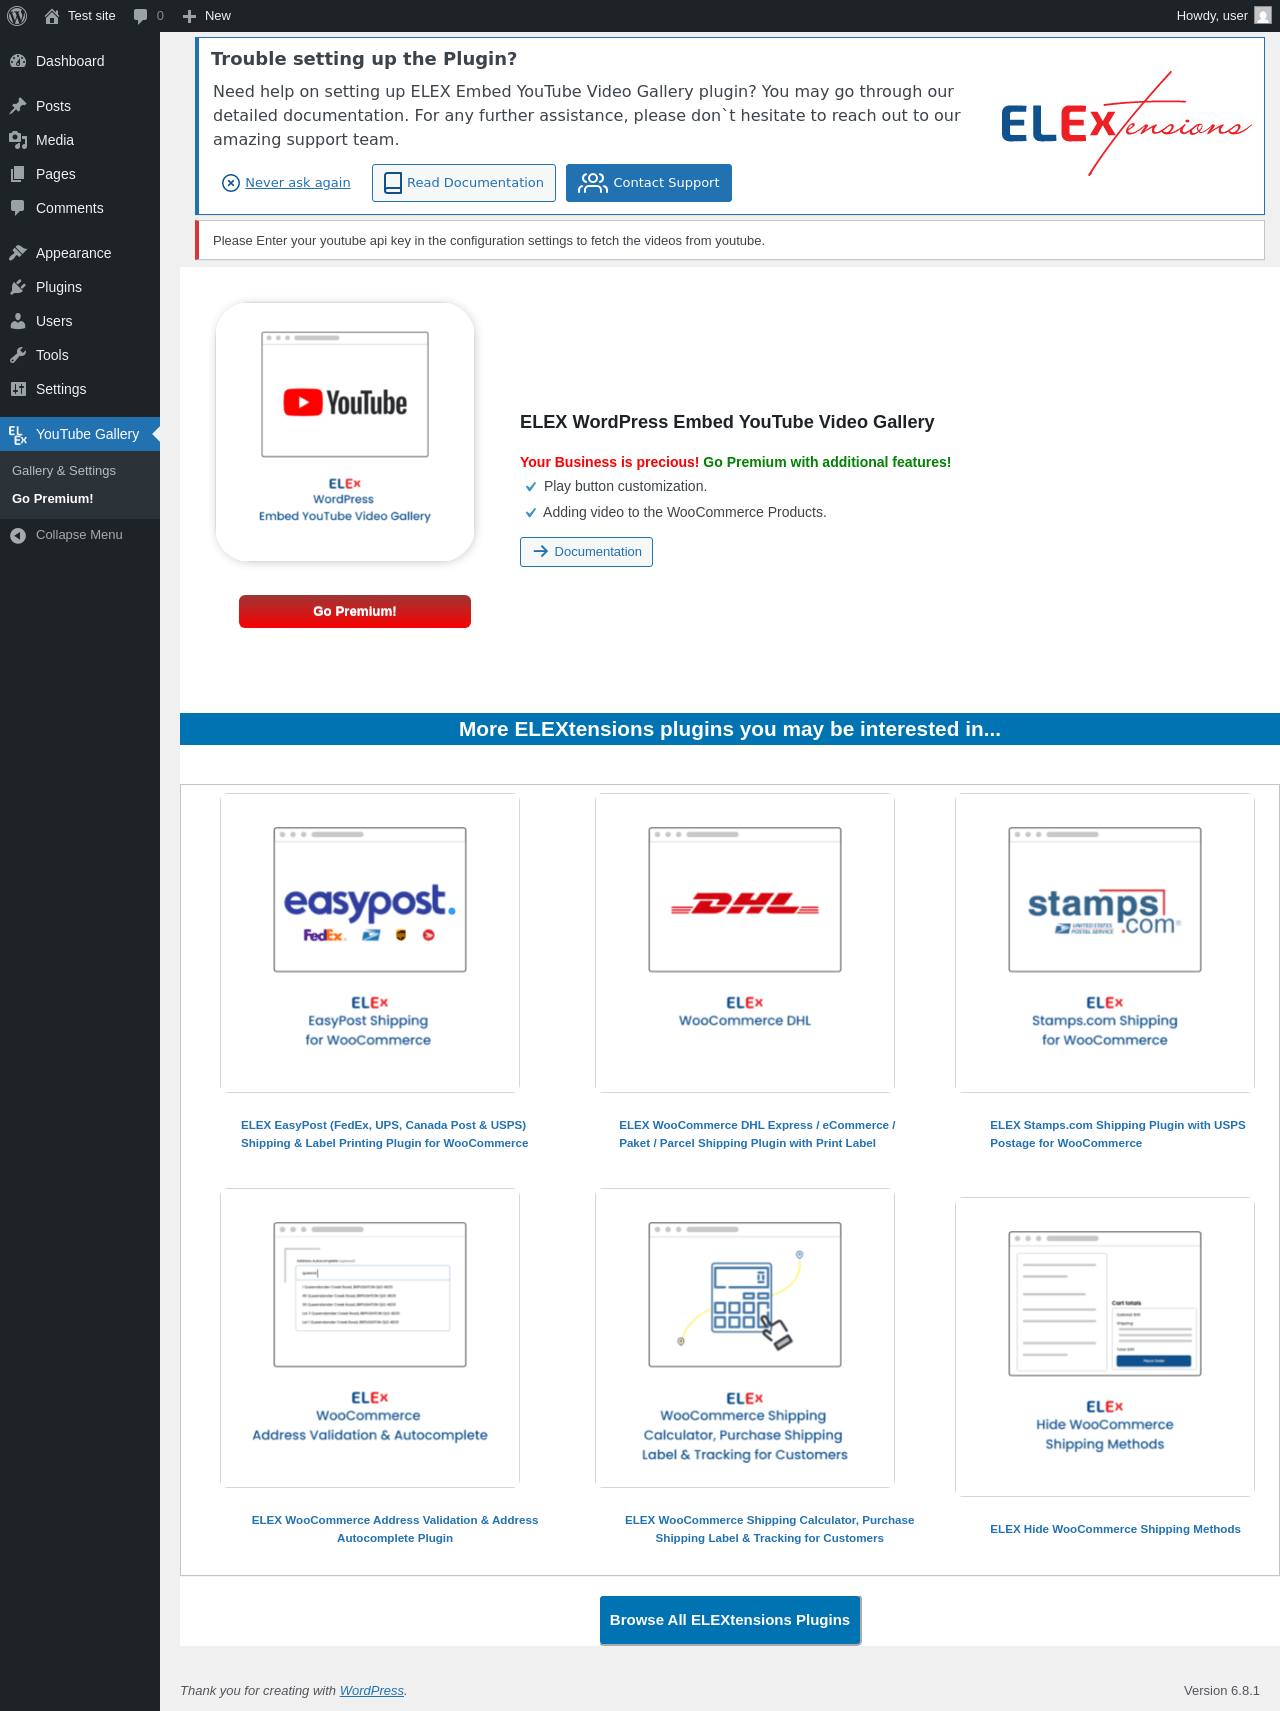Image resolution: width=1280 pixels, height=1711 pixels.
Task: Click the Play button customization feature text
Action: click(625, 486)
